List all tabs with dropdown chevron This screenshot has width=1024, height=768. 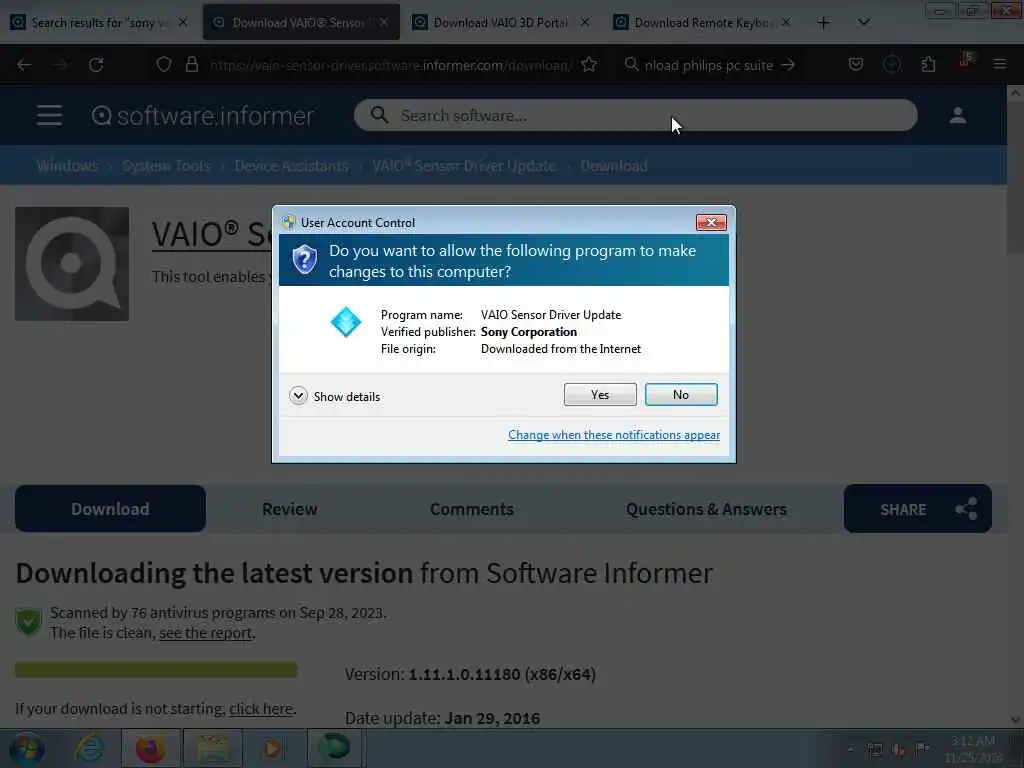pos(863,22)
